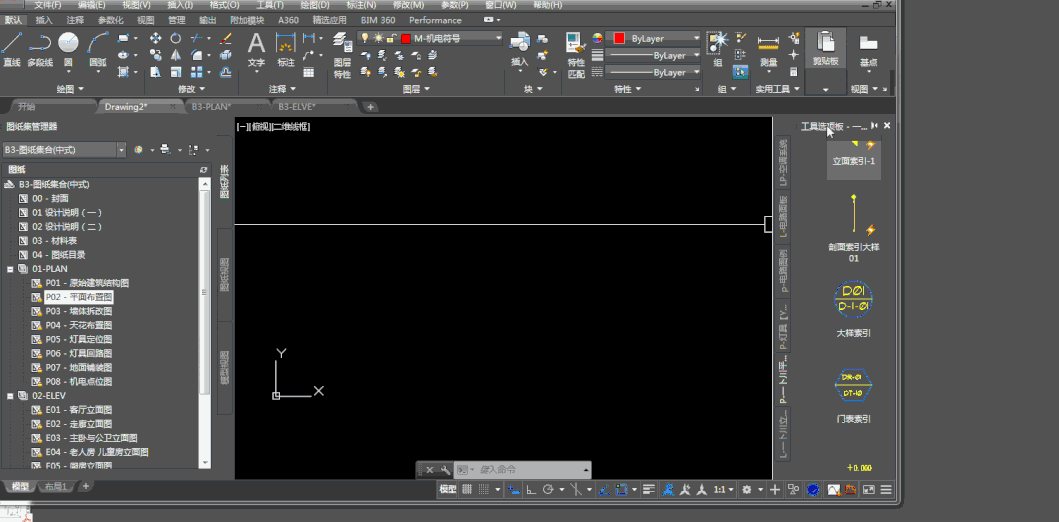Select the P03 - 墙体拆改图 sheet
This screenshot has width=1059, height=522.
click(x=78, y=311)
